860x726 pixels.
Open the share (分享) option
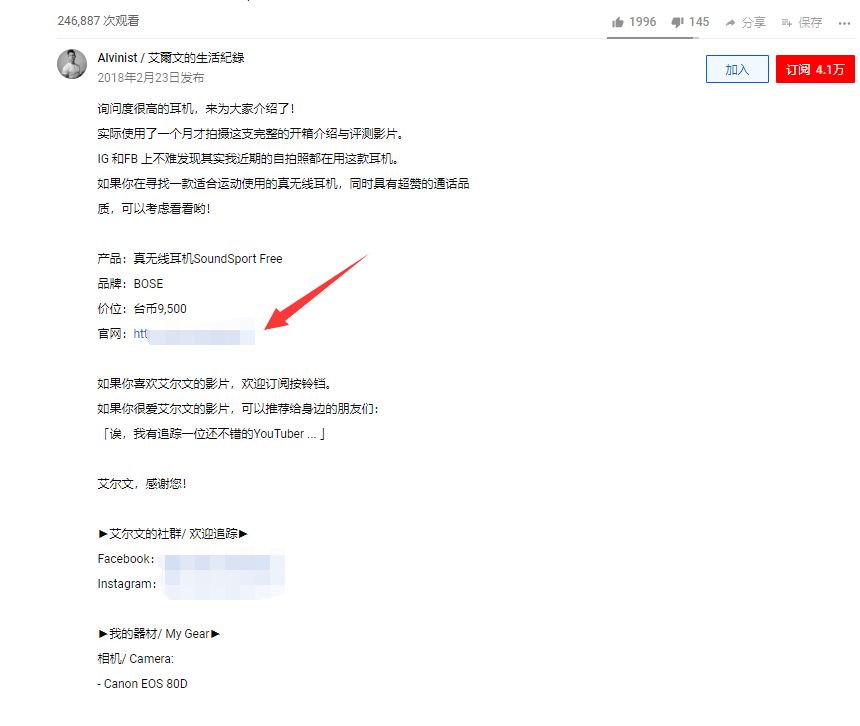[x=745, y=22]
